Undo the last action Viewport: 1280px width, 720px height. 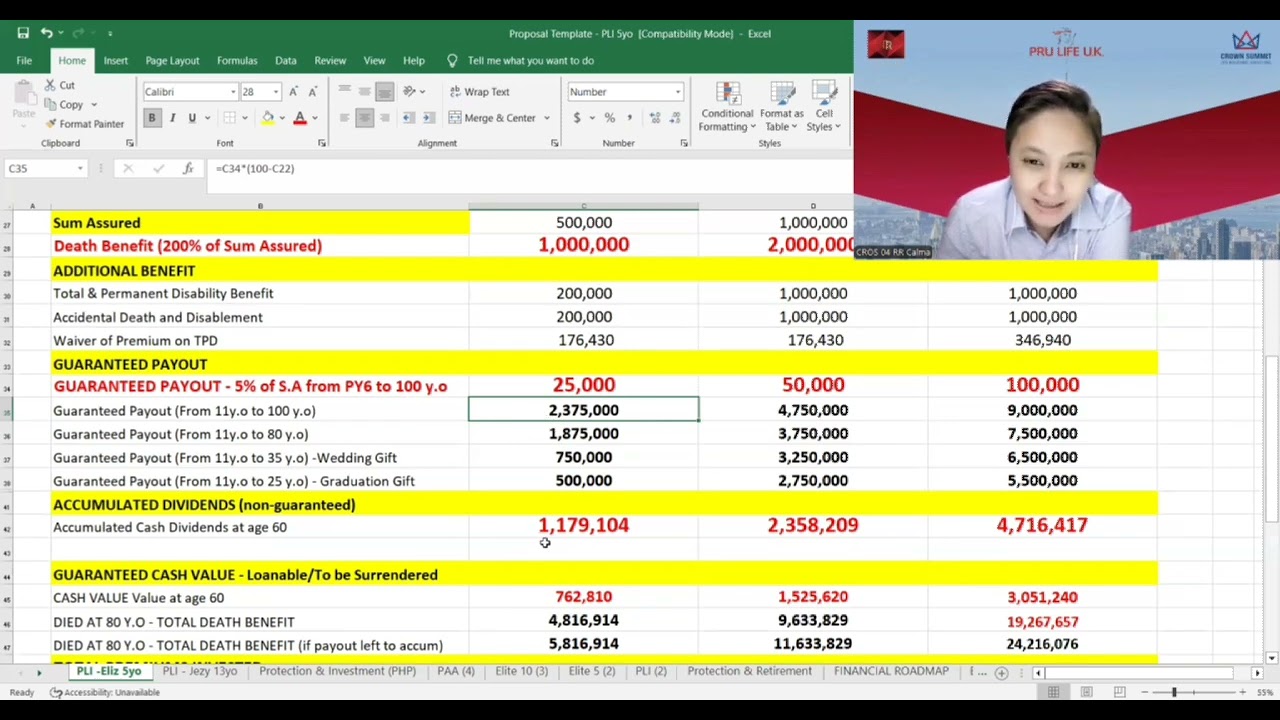[46, 33]
